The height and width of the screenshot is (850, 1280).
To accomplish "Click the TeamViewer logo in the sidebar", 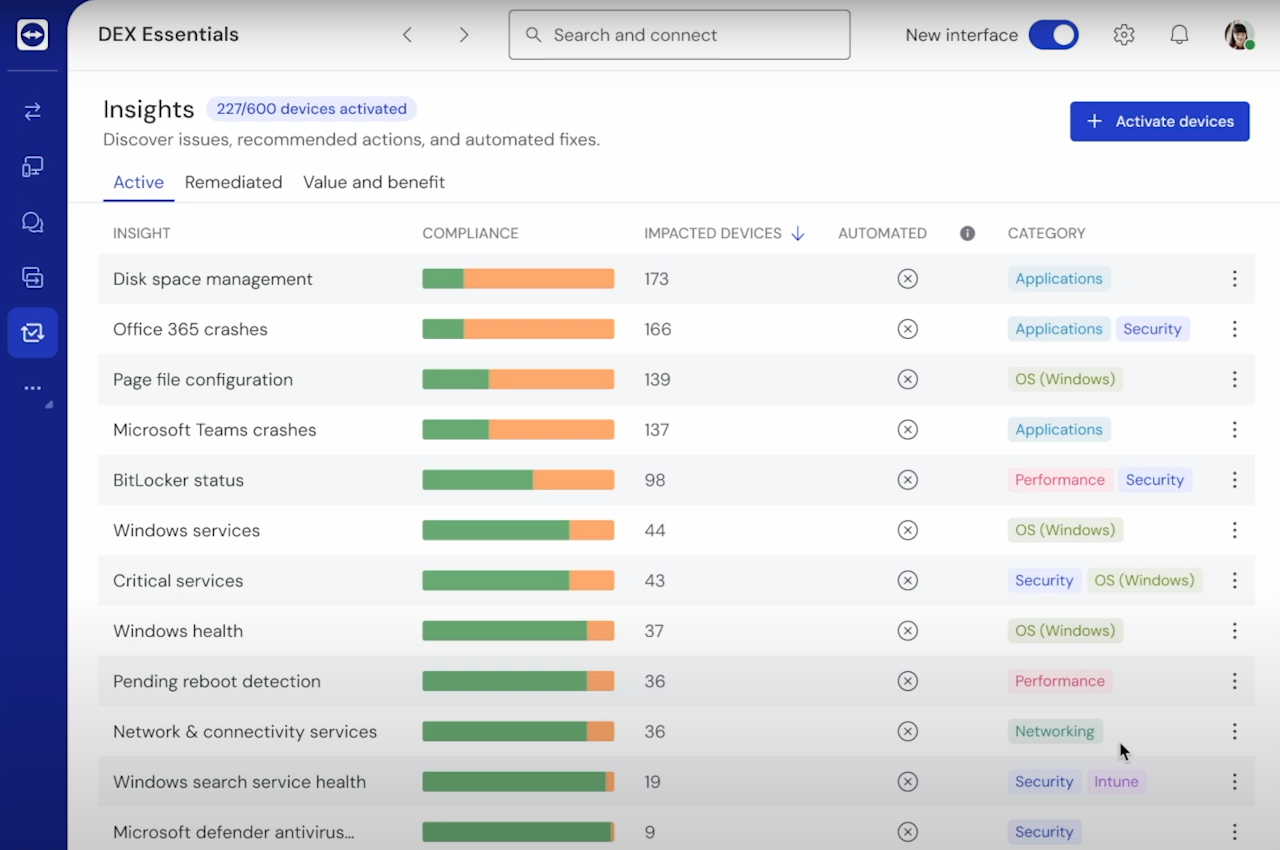I will 33,35.
